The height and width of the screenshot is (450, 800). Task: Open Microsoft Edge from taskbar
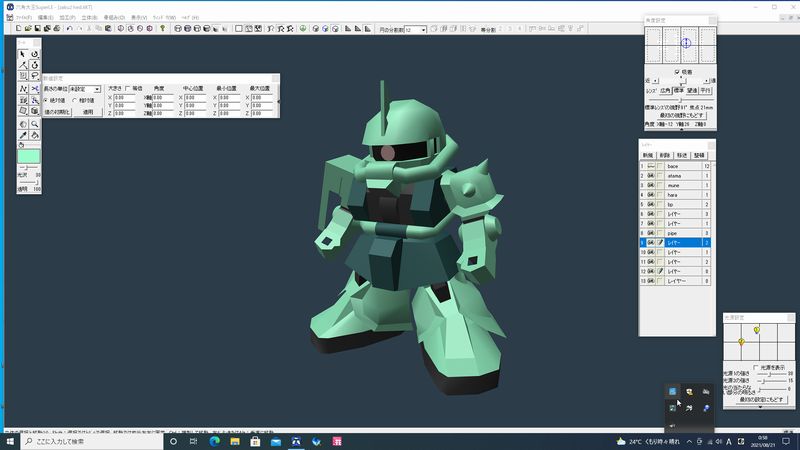tap(214, 441)
